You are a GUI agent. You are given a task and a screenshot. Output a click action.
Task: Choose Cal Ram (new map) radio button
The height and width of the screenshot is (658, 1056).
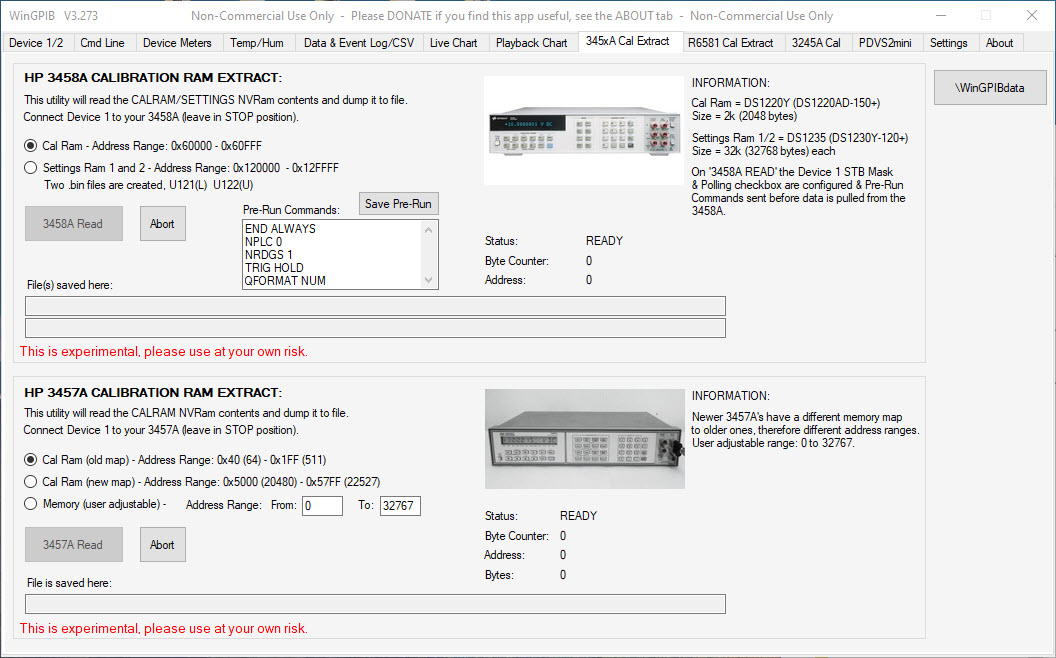pos(32,482)
